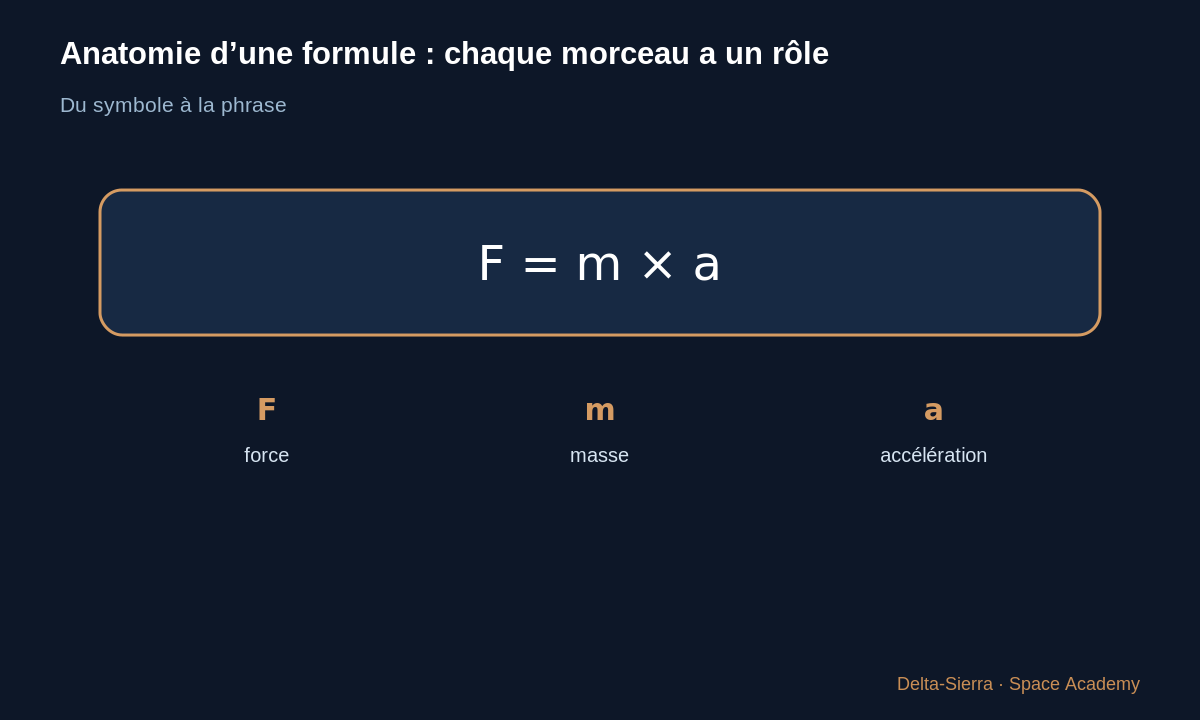This screenshot has width=1200, height=720.
Task: Click the F in the main formula
Action: click(x=491, y=264)
